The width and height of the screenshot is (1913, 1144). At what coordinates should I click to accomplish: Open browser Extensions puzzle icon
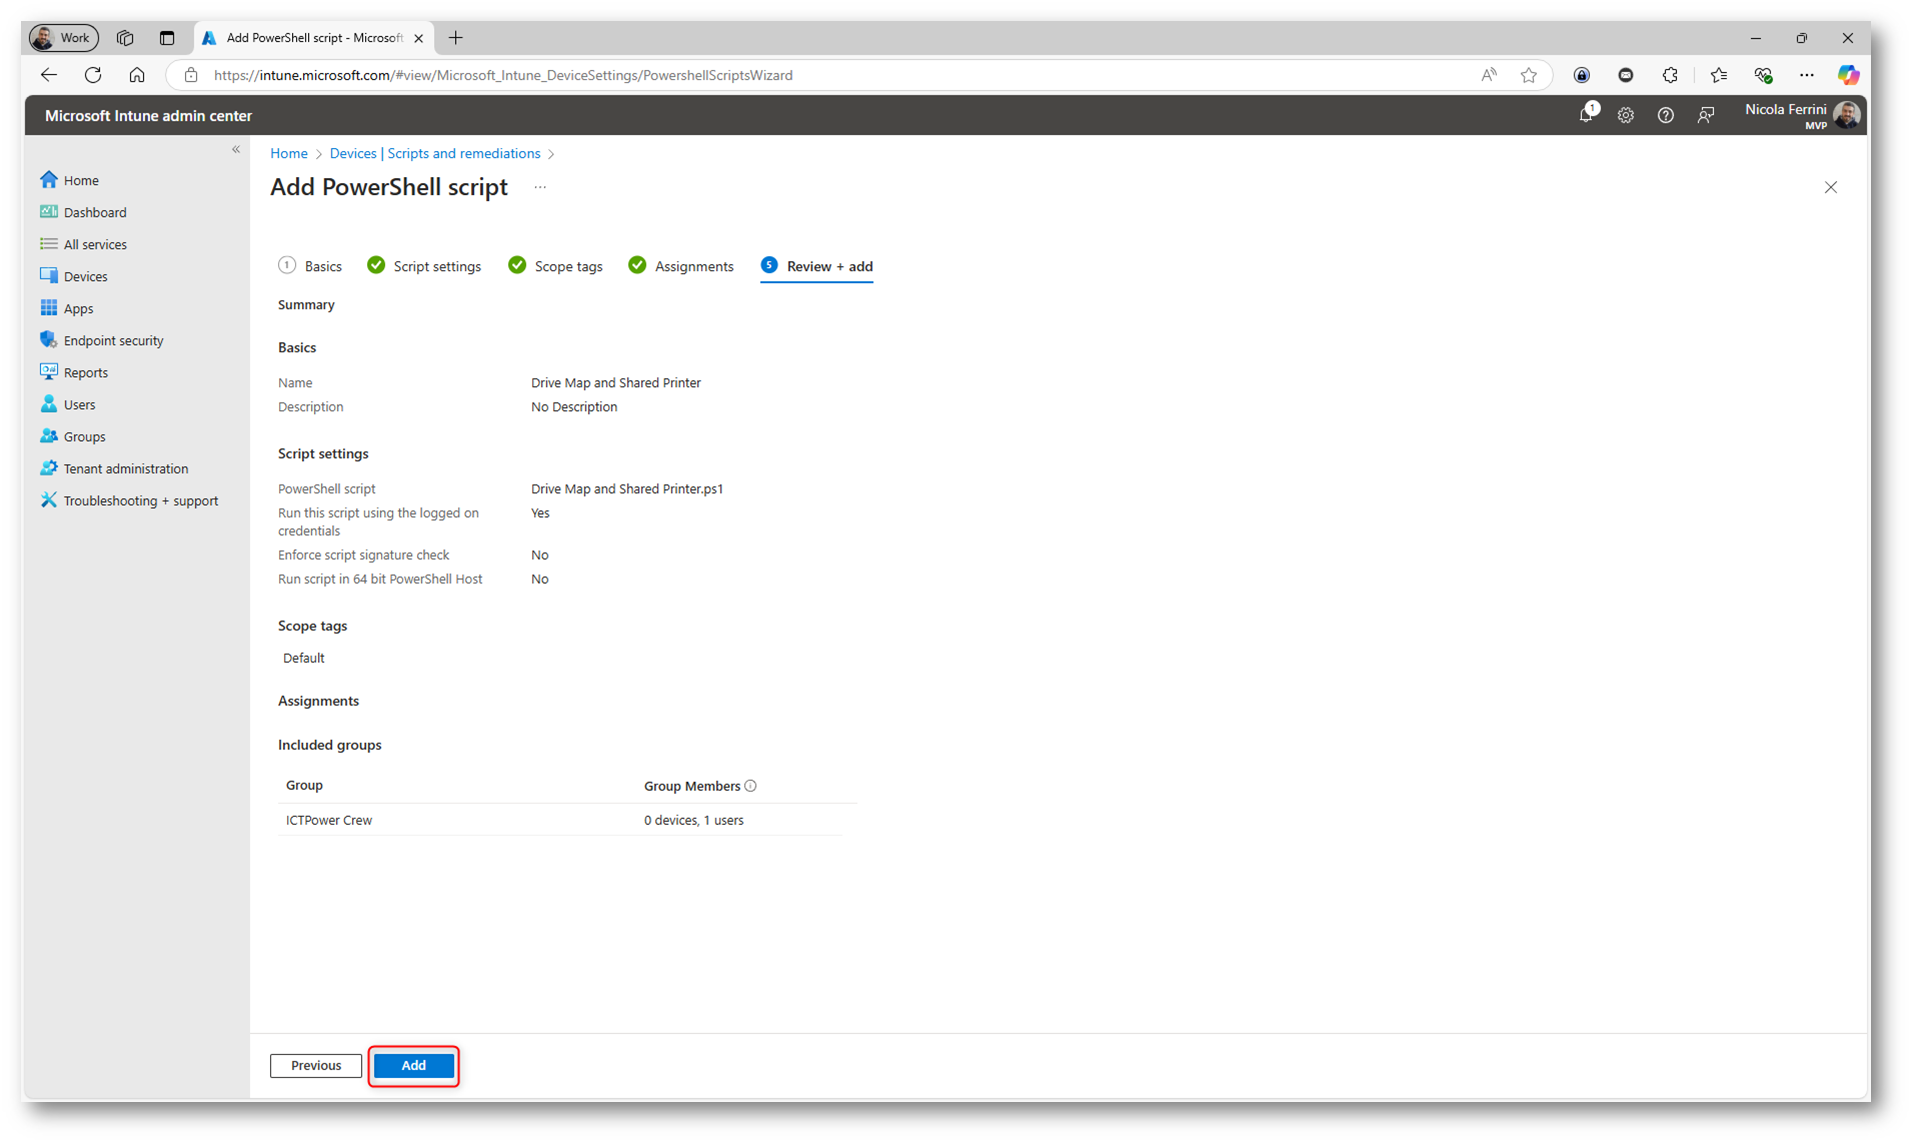(1670, 75)
